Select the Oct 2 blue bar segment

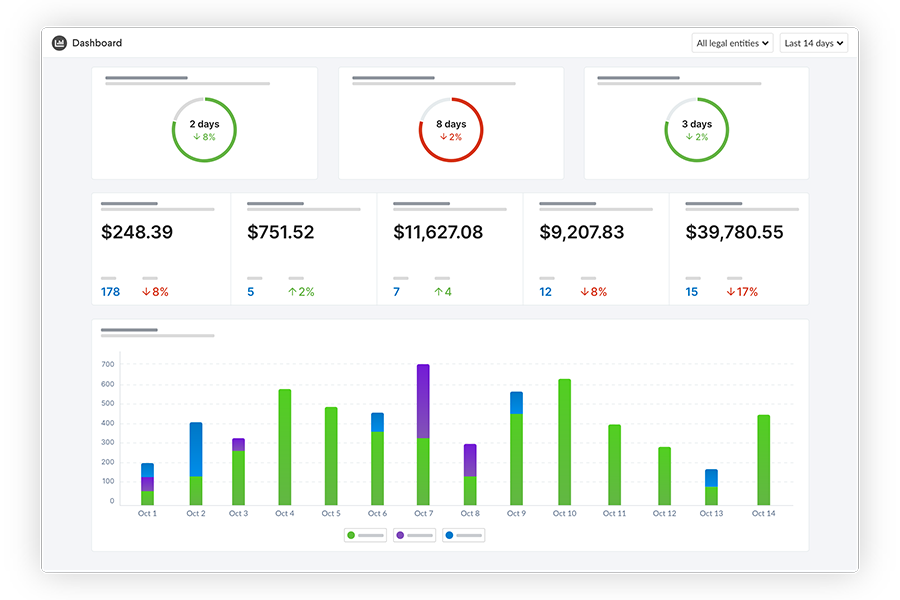point(196,449)
